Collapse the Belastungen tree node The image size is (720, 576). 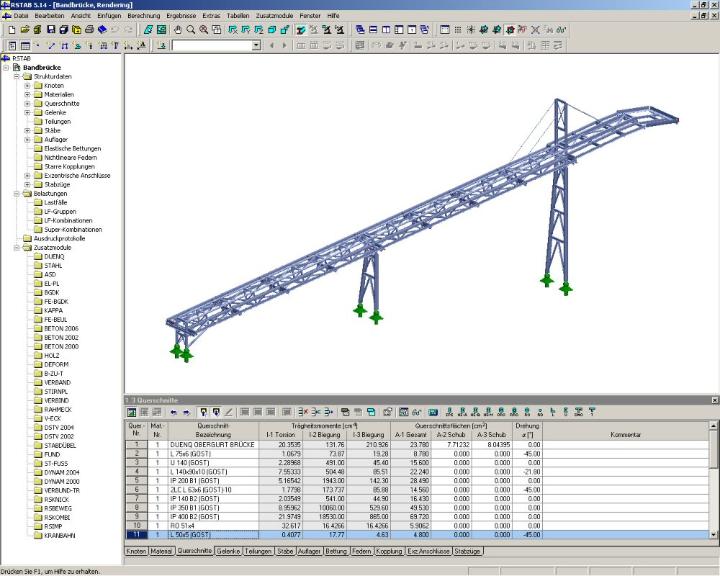coord(17,193)
